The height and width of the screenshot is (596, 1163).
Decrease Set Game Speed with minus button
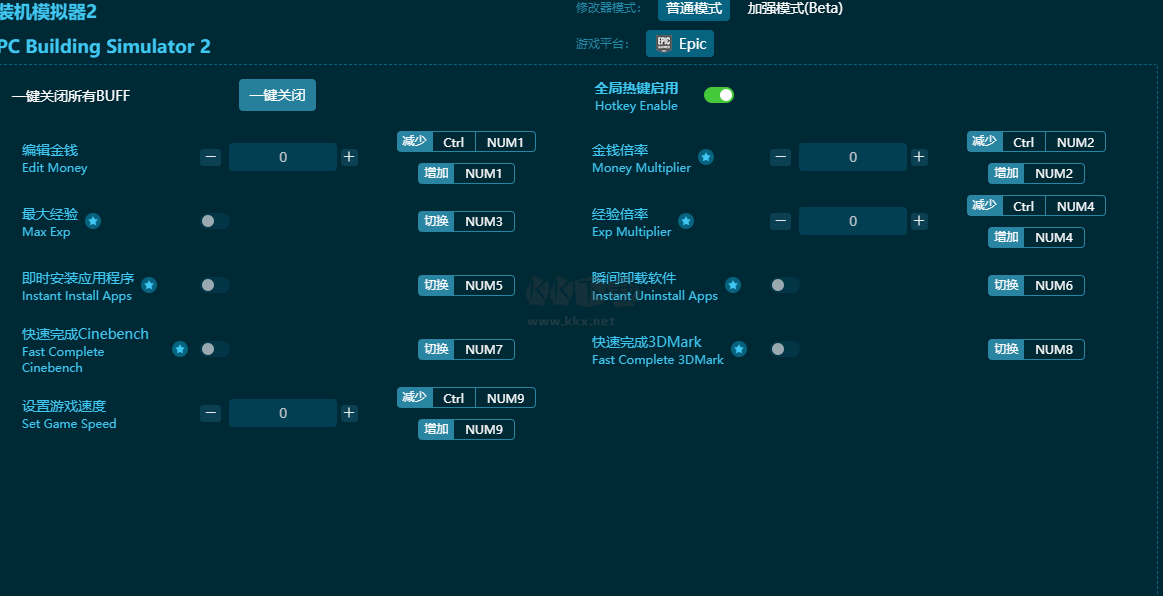click(x=211, y=413)
